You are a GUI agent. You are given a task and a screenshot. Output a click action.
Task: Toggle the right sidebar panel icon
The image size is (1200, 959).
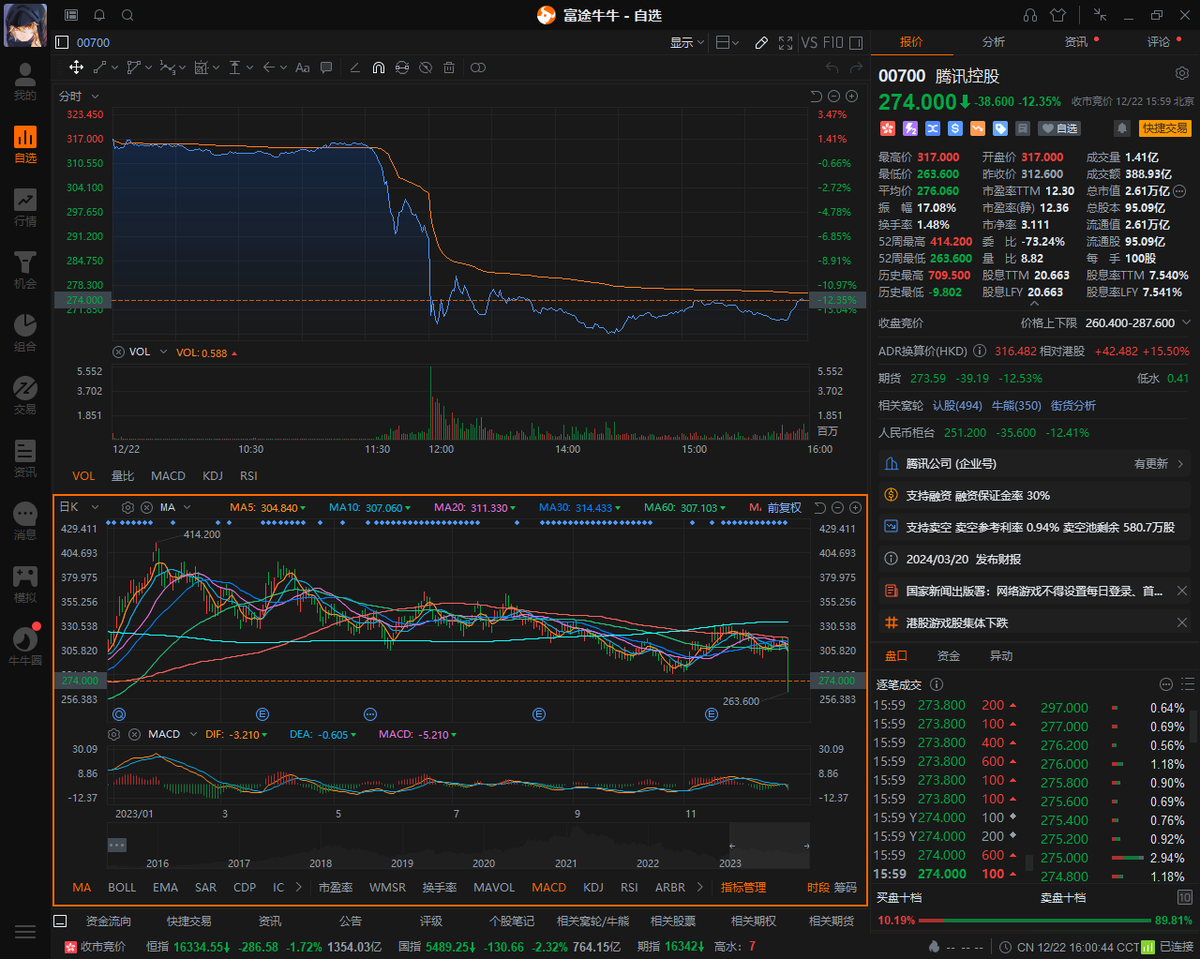coord(857,43)
